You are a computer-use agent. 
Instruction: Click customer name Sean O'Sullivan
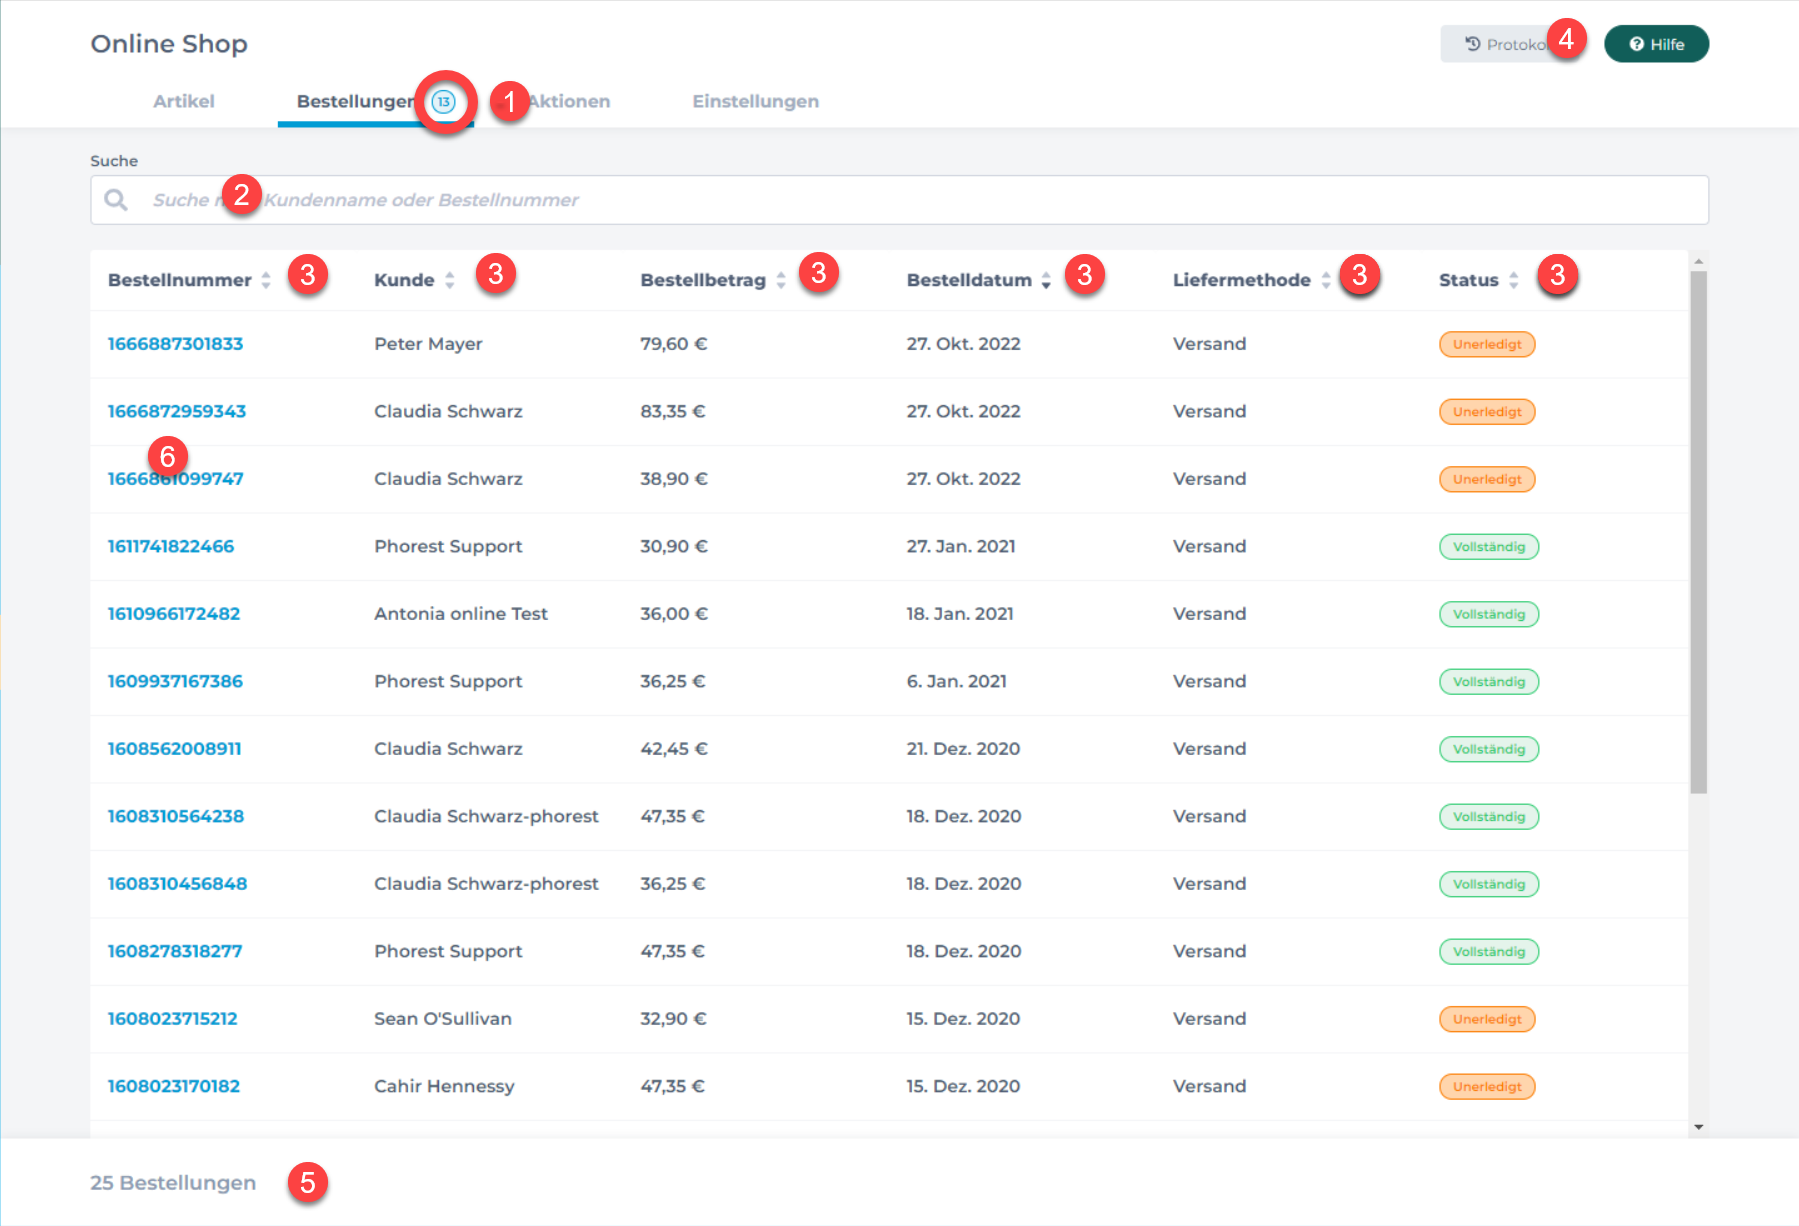[x=443, y=1019]
